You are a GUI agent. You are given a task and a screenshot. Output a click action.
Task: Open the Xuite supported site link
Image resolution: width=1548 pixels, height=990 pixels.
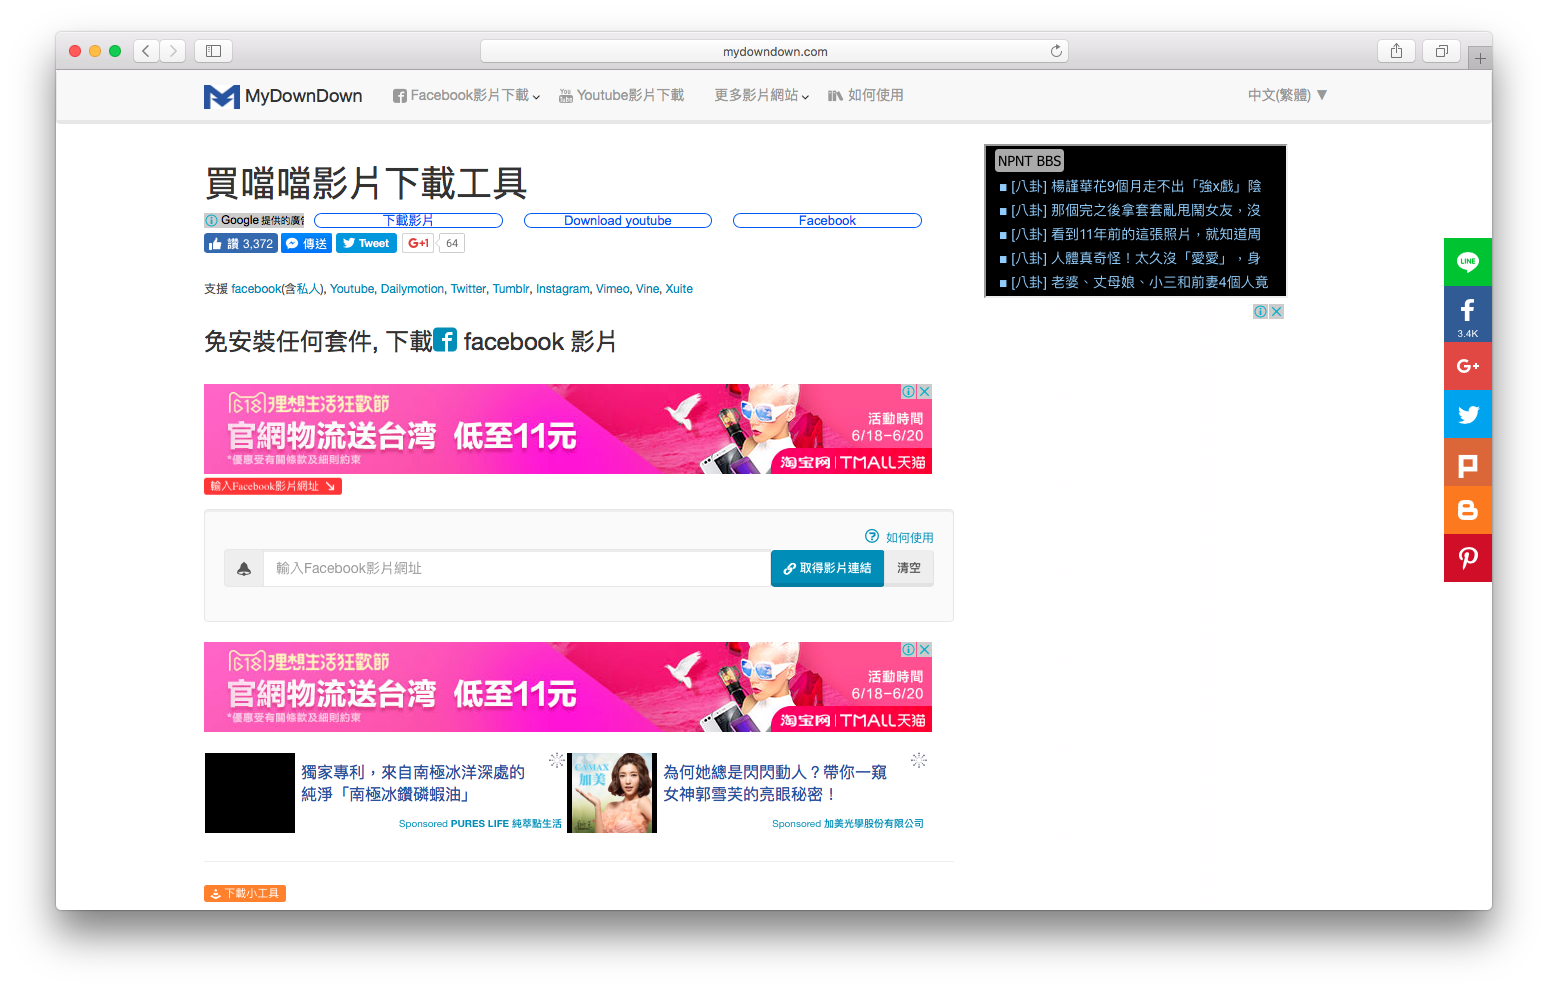[679, 289]
